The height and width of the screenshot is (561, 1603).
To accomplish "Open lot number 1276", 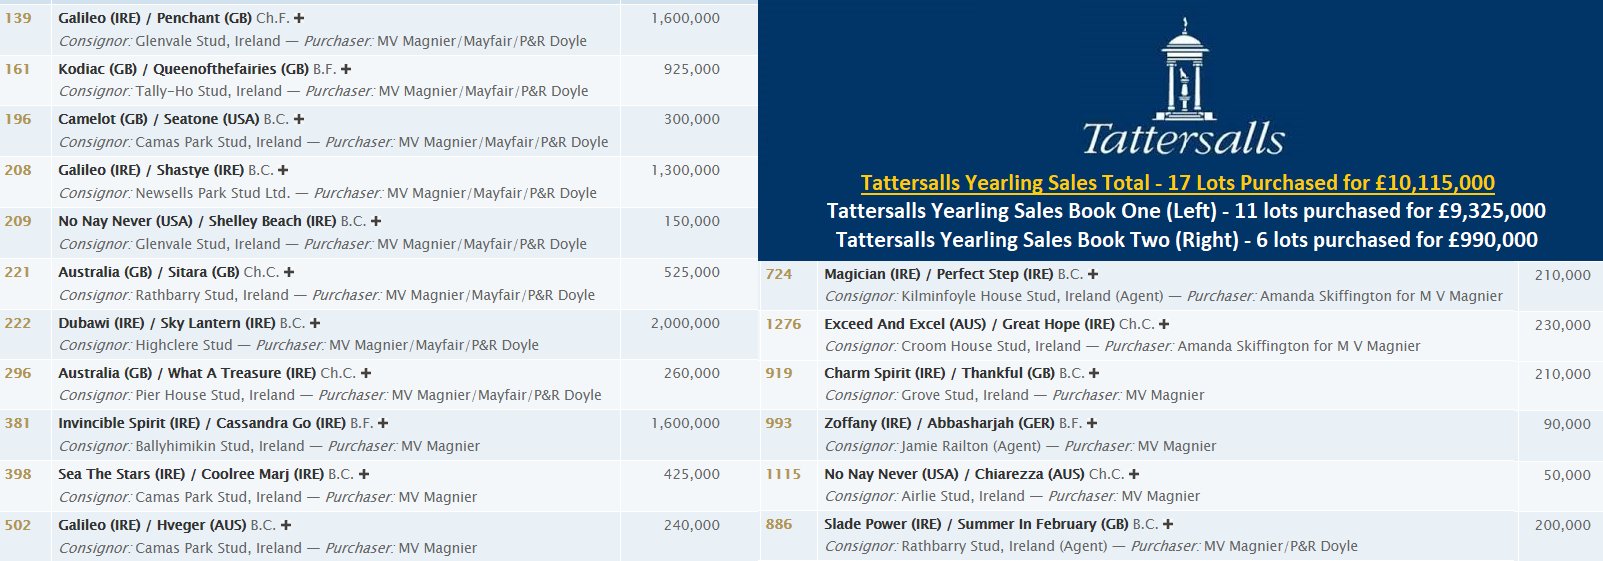I will point(783,325).
